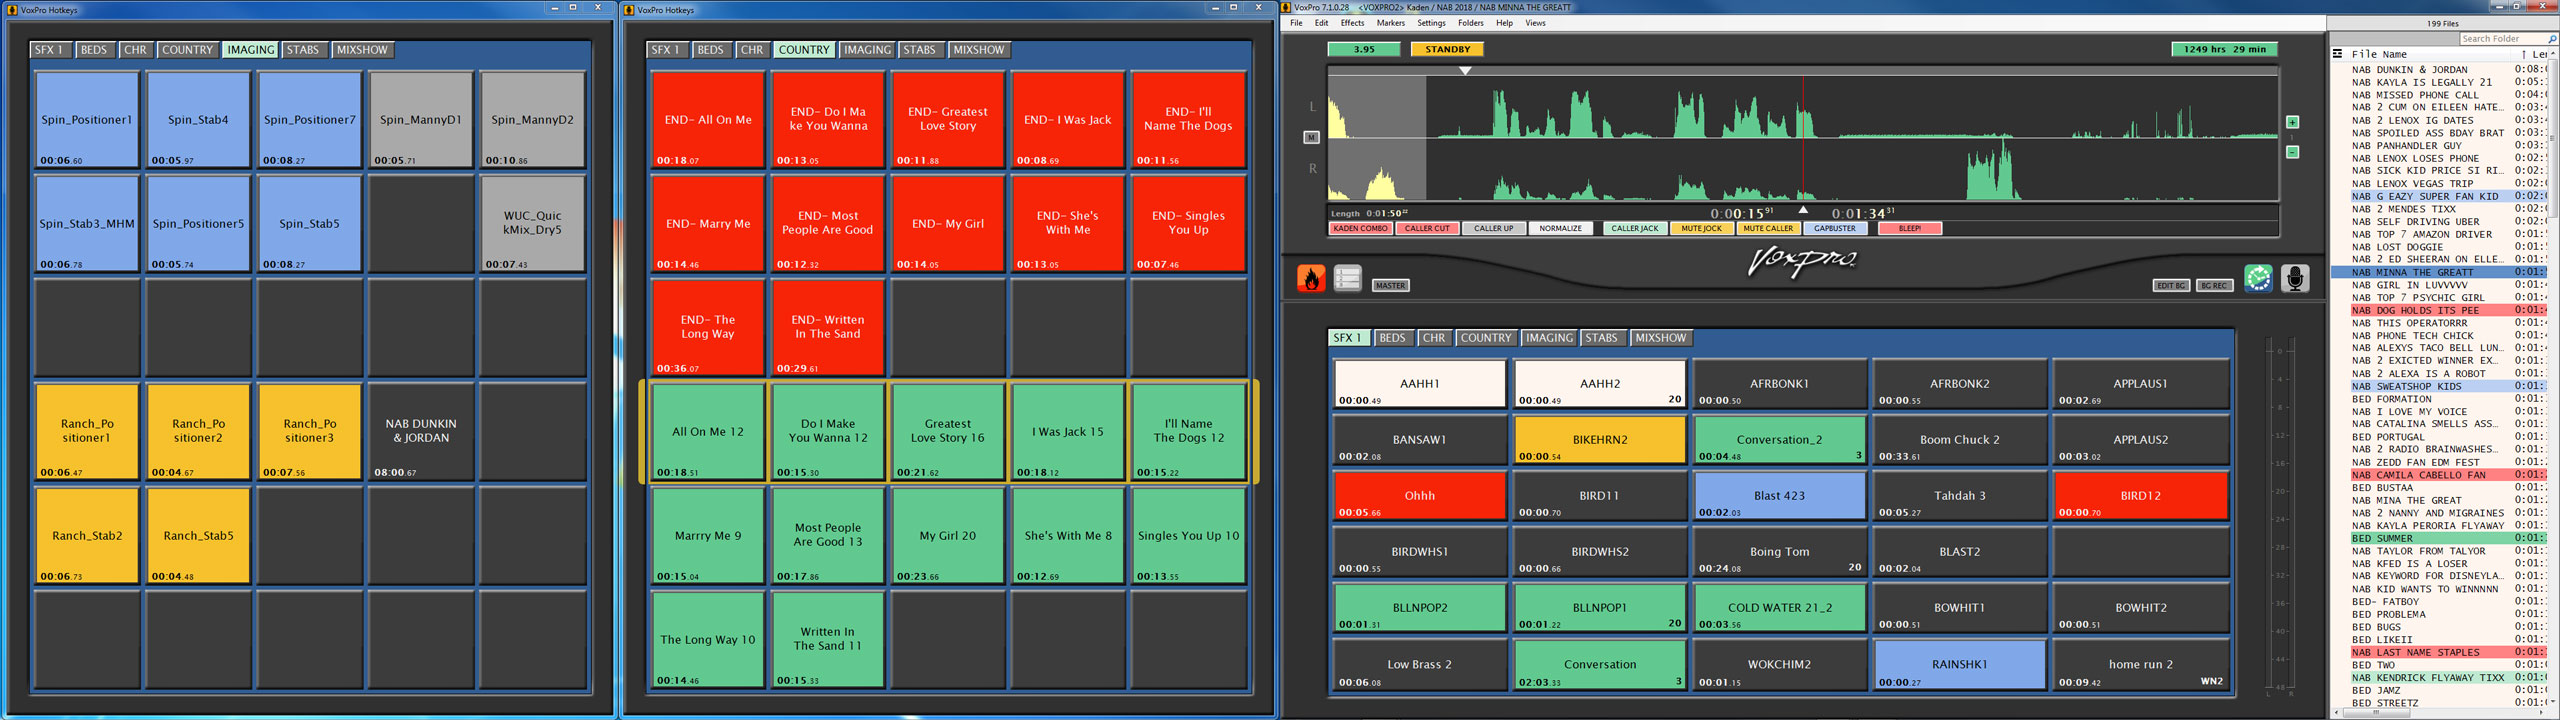Trigger Greatest Love Story 16 hotkey

[948, 432]
